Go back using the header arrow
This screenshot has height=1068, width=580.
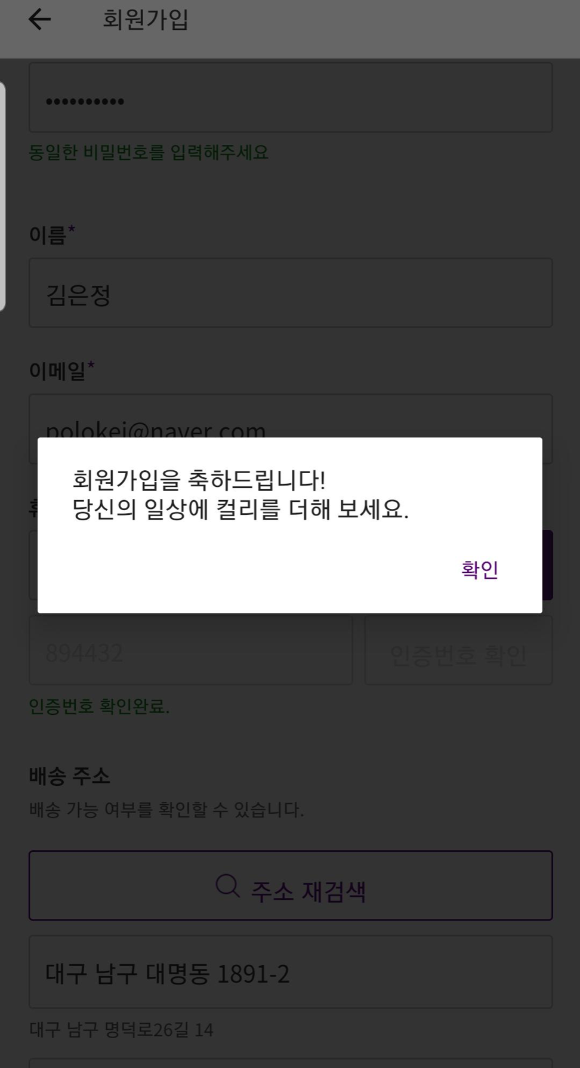point(39,20)
